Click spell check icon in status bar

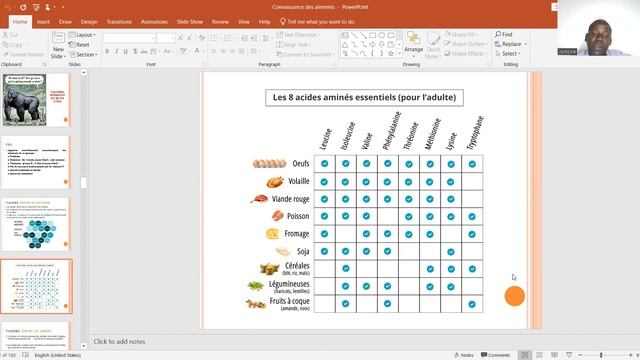(25, 355)
